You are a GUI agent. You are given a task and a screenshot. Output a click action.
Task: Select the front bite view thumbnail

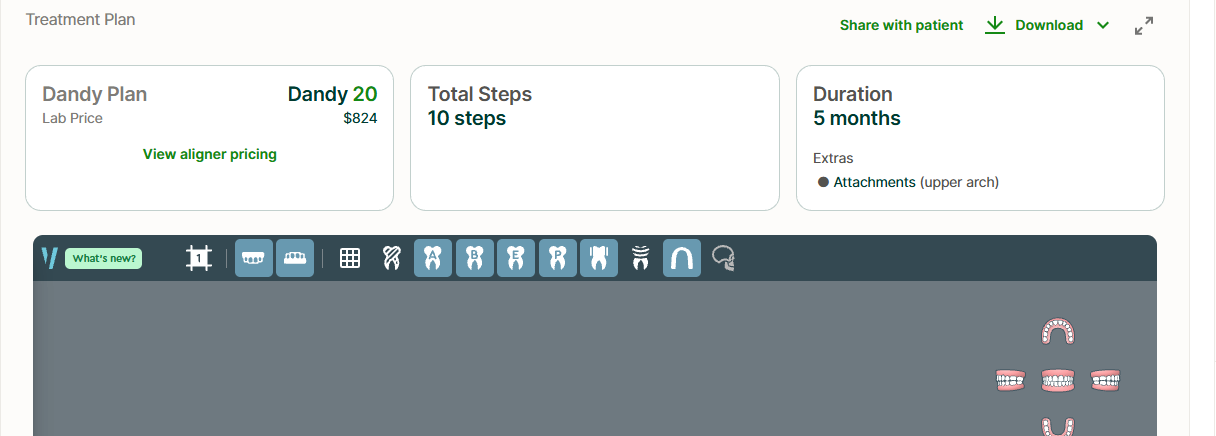pyautogui.click(x=1057, y=380)
